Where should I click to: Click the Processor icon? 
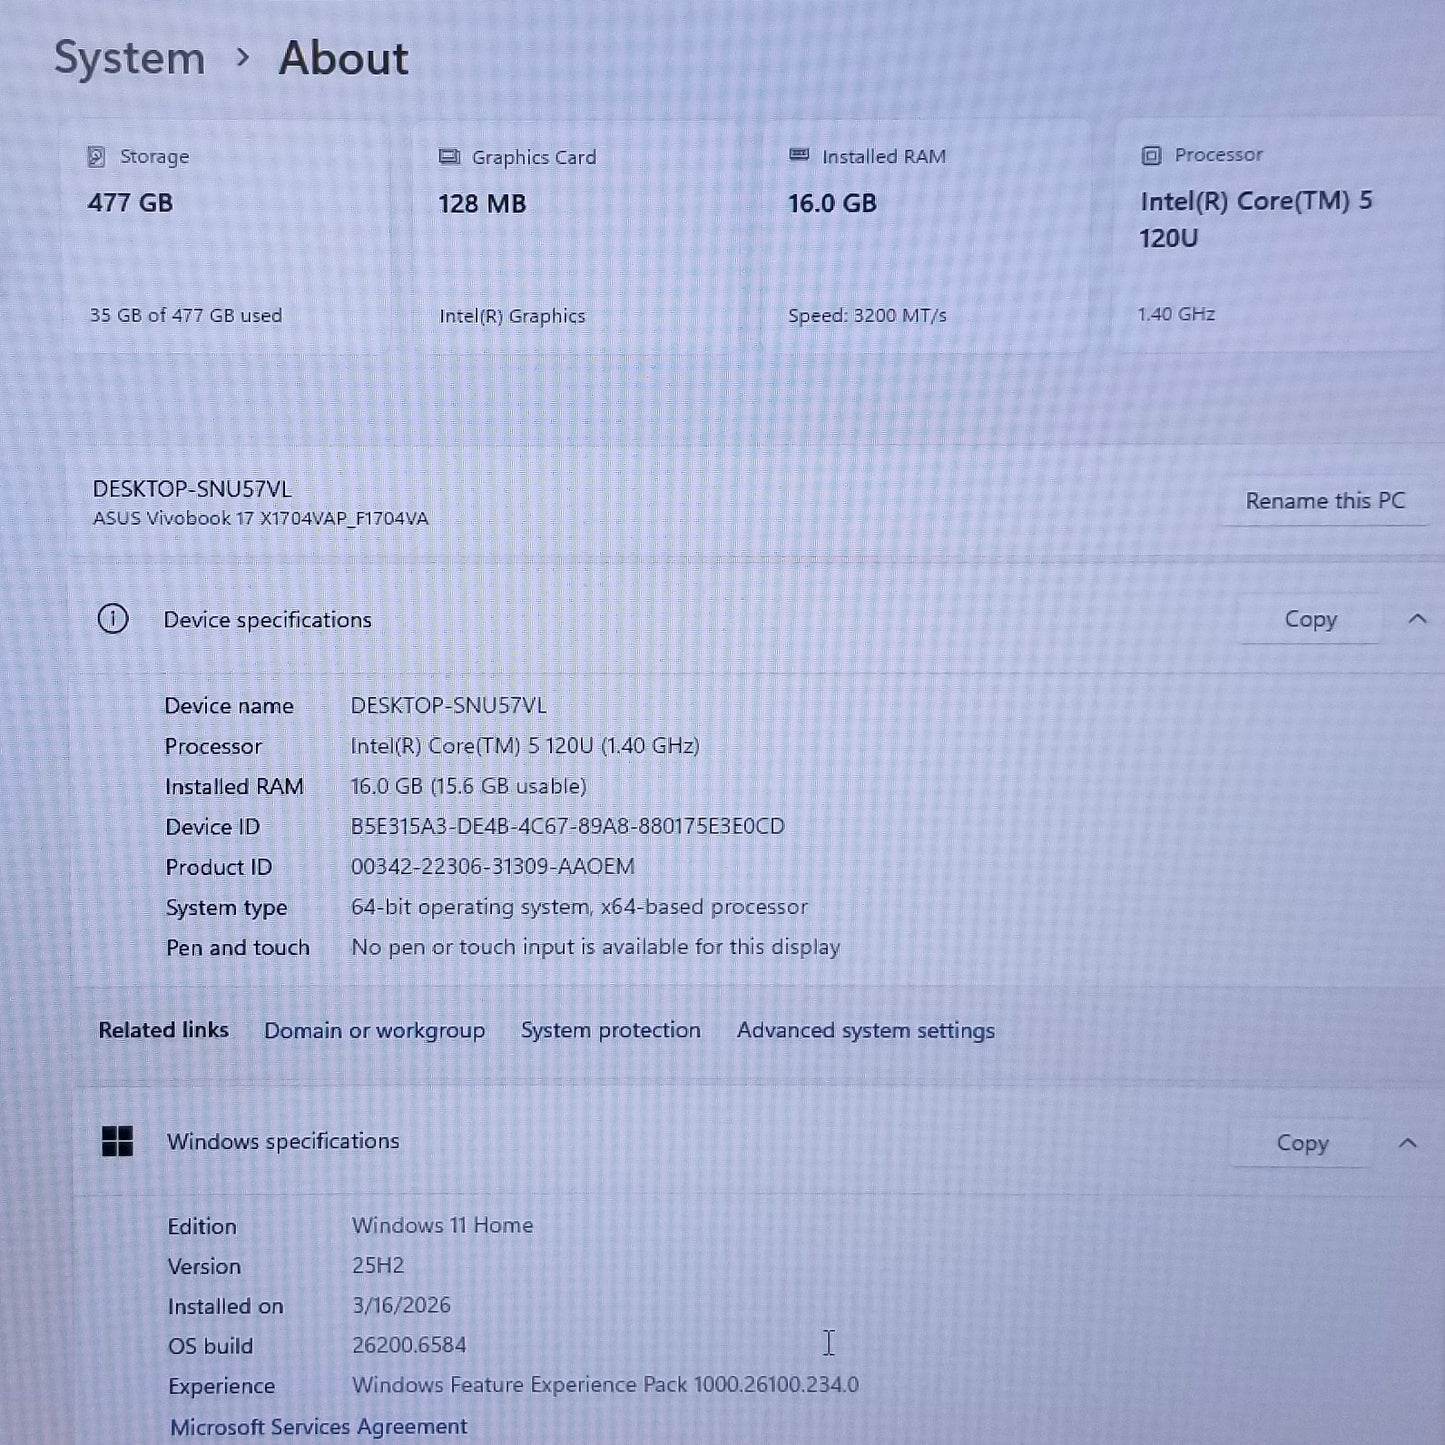1151,154
